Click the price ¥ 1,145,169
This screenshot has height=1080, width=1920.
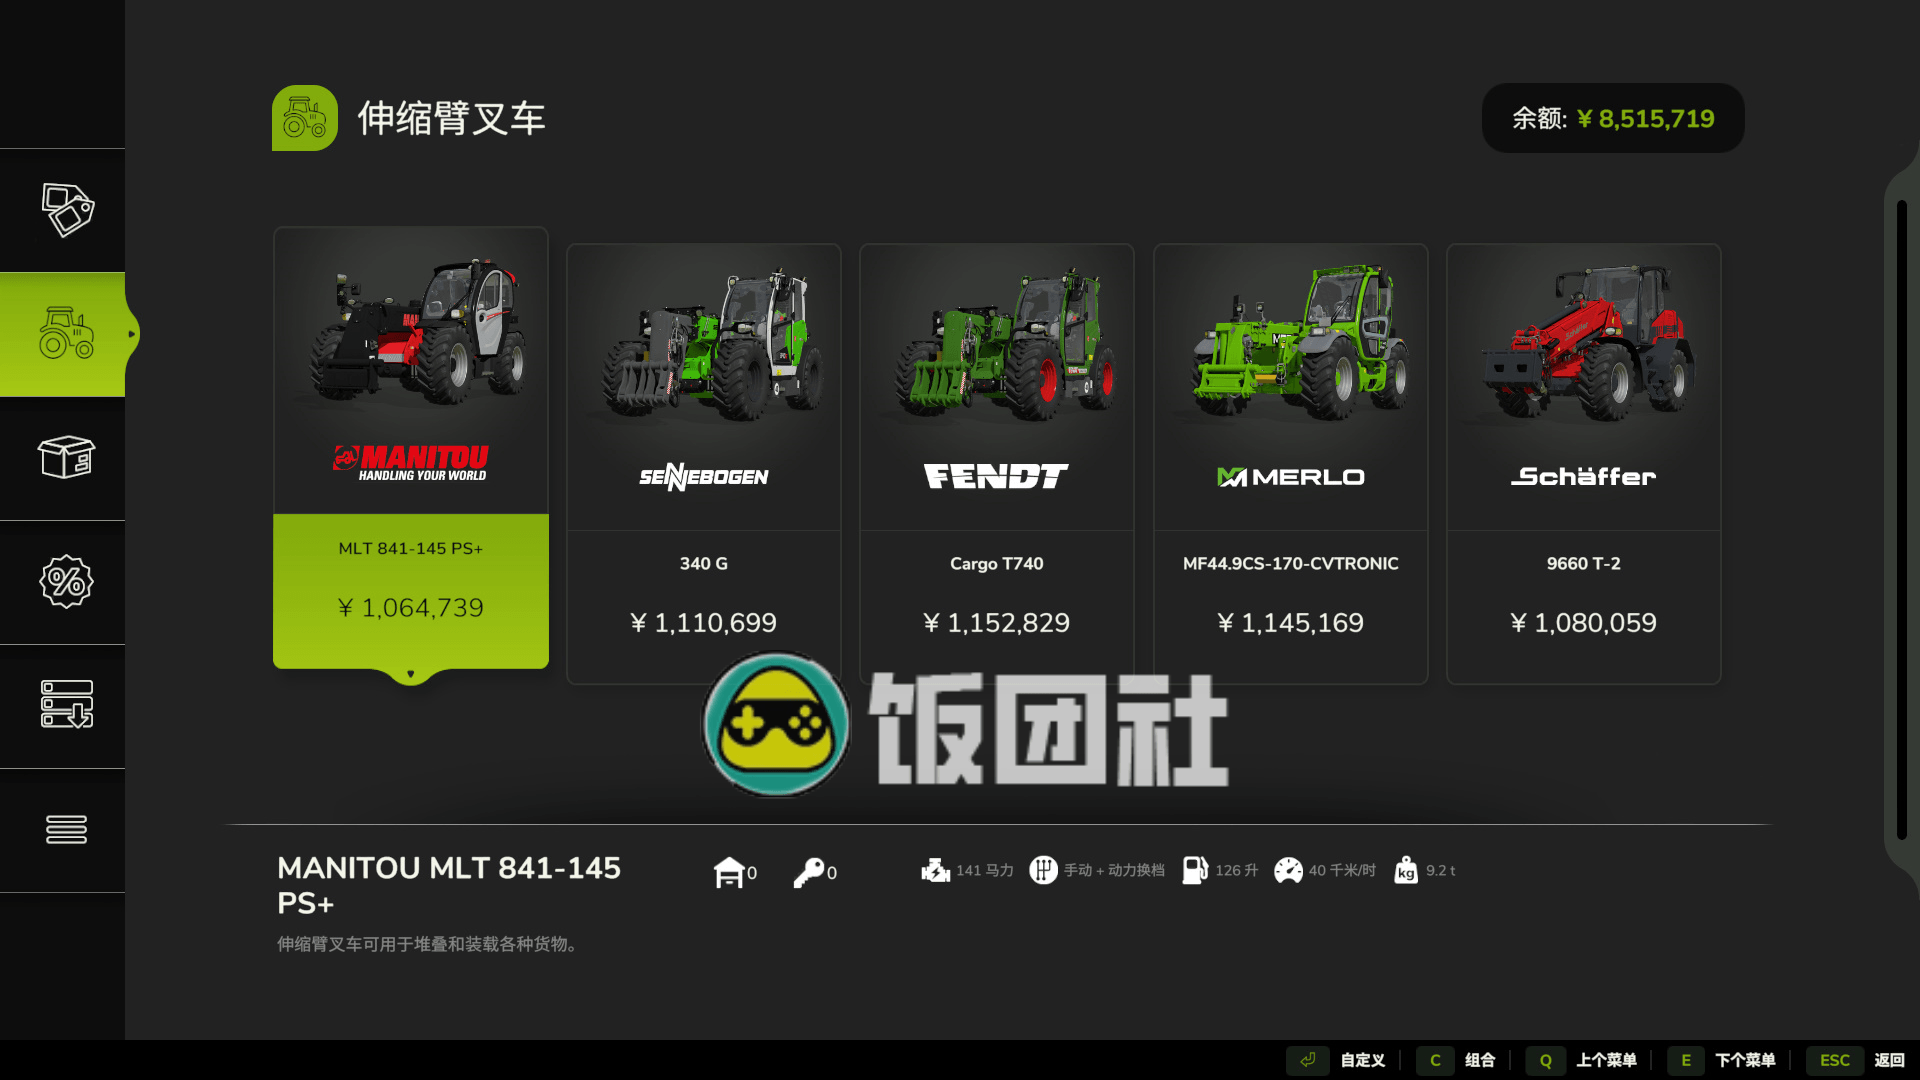click(1291, 623)
